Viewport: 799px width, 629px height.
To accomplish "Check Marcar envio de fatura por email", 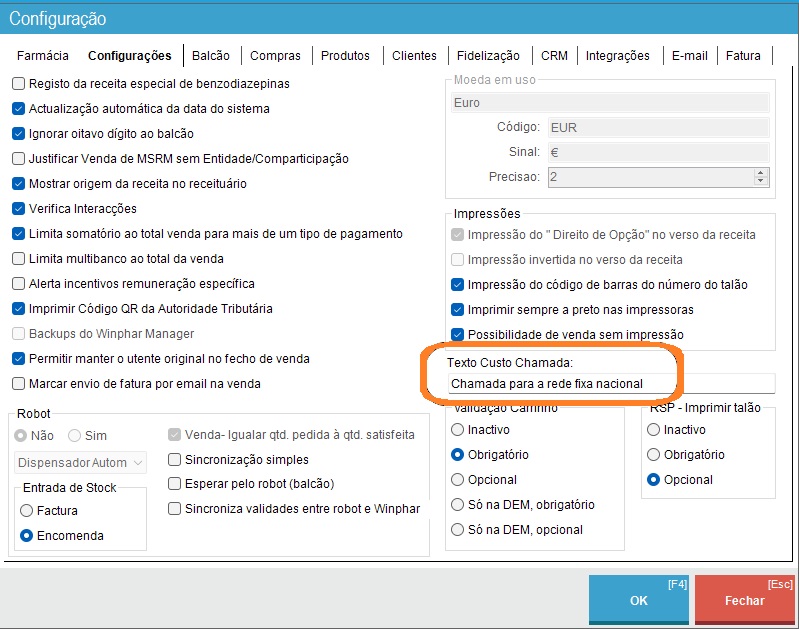I will point(19,384).
